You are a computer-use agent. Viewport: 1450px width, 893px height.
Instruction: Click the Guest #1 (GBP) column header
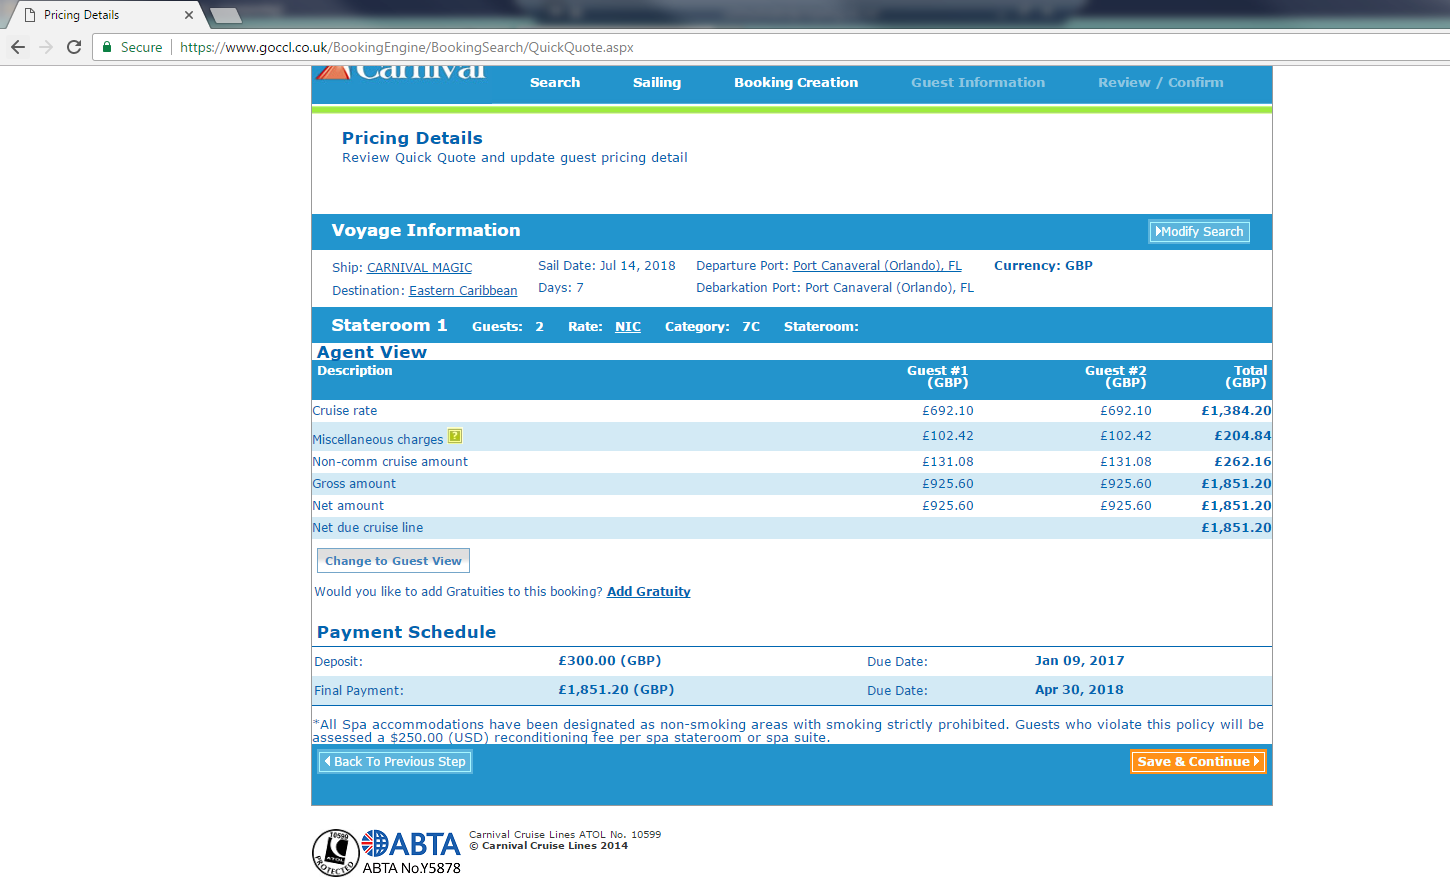tap(937, 377)
